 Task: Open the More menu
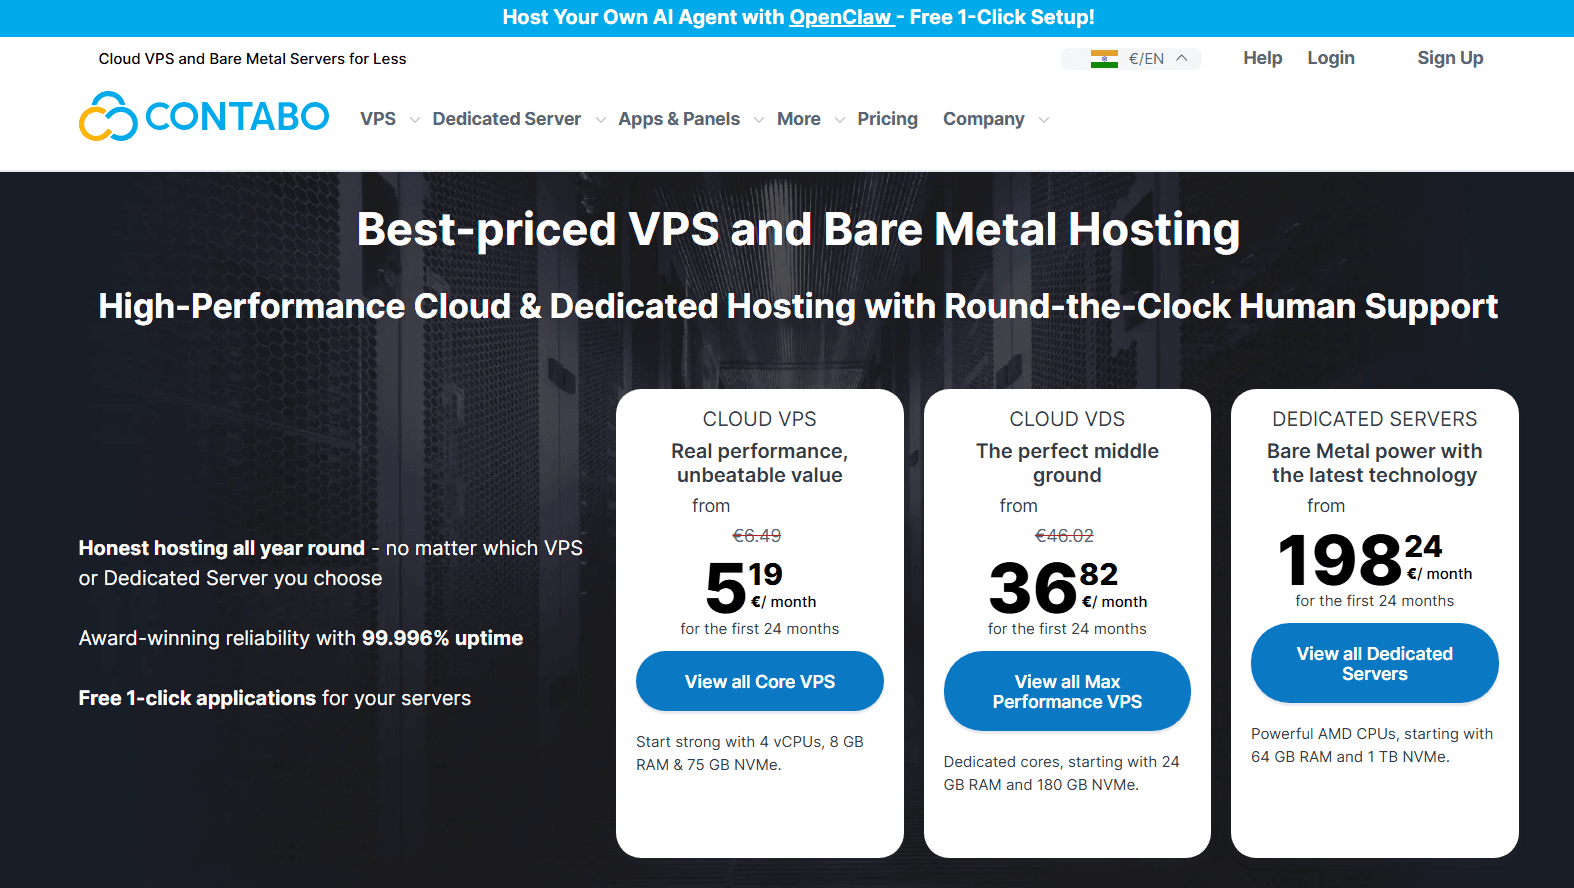(x=799, y=119)
